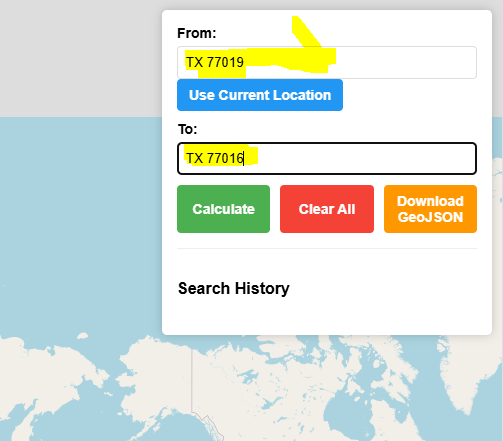Click the divider line below the action buttons
The height and width of the screenshot is (441, 503).
click(x=327, y=248)
